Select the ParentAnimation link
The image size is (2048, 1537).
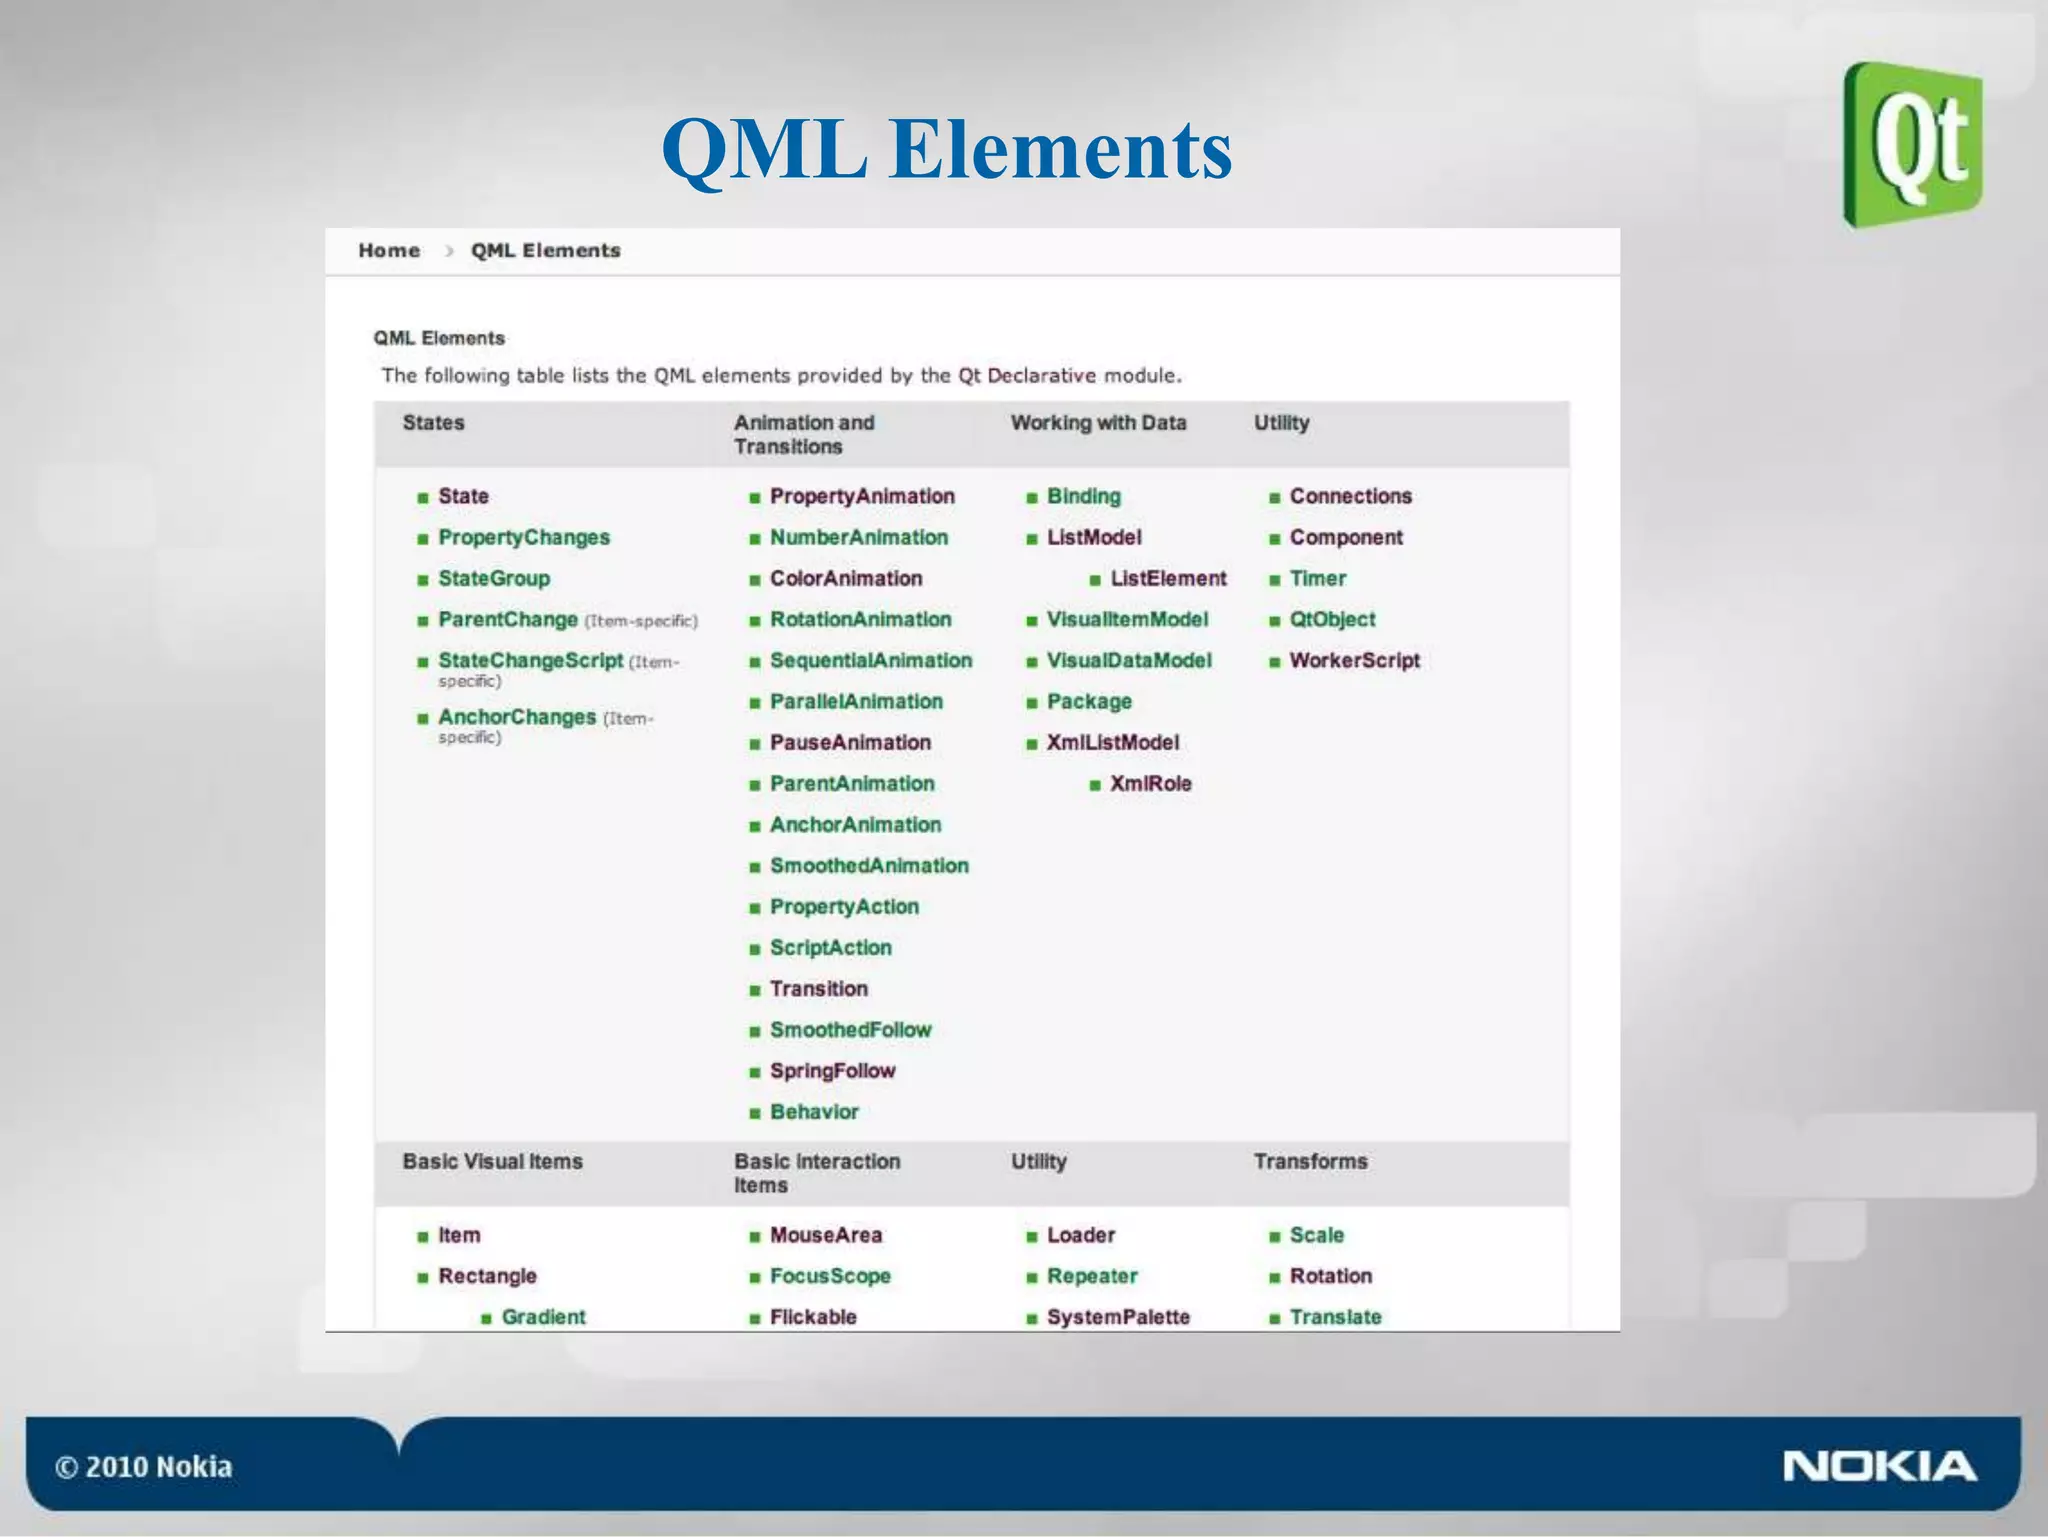click(x=852, y=783)
